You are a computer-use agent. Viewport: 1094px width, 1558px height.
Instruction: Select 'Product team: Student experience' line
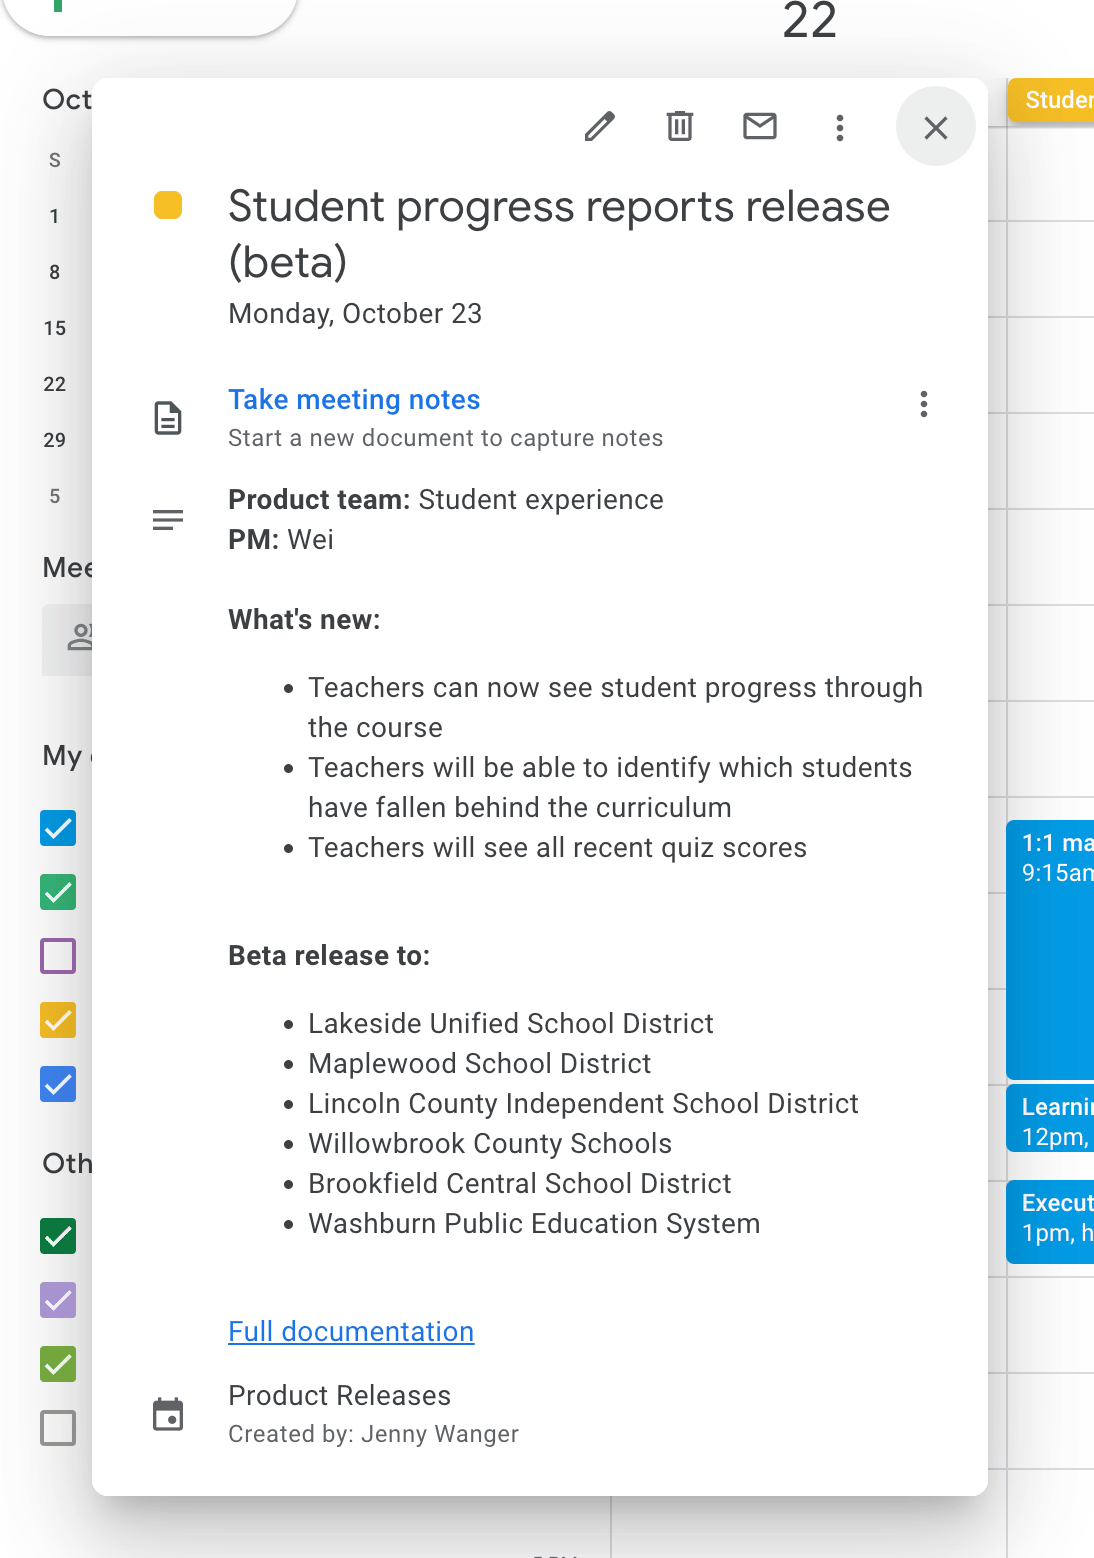(x=446, y=499)
